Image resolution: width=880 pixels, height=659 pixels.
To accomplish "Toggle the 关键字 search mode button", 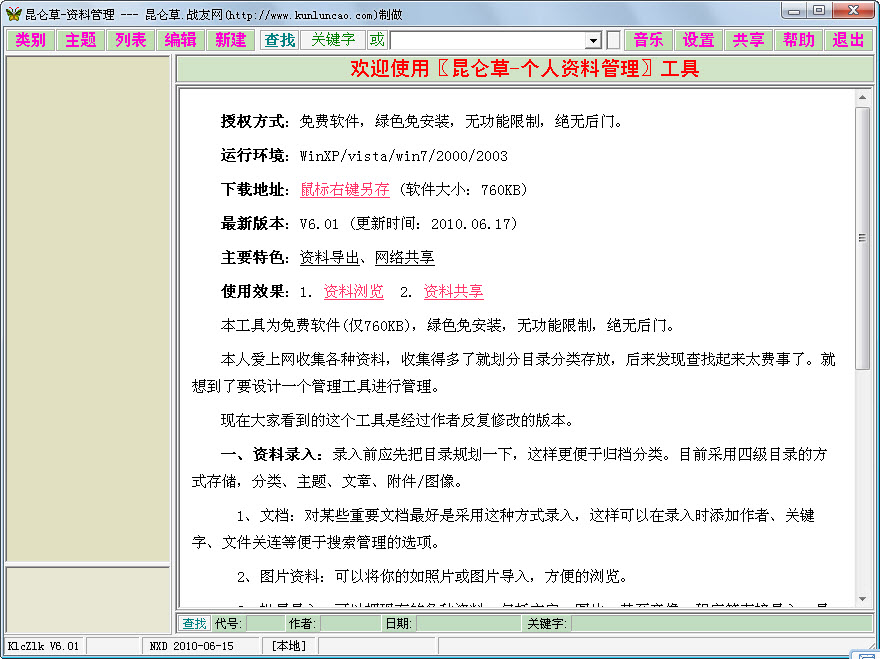I will [333, 40].
